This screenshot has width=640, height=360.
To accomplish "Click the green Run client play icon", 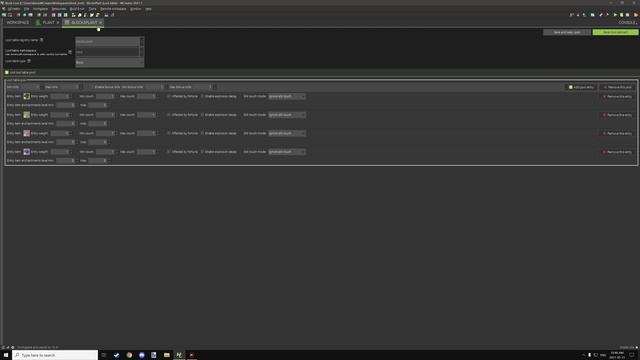I will click(616, 15).
